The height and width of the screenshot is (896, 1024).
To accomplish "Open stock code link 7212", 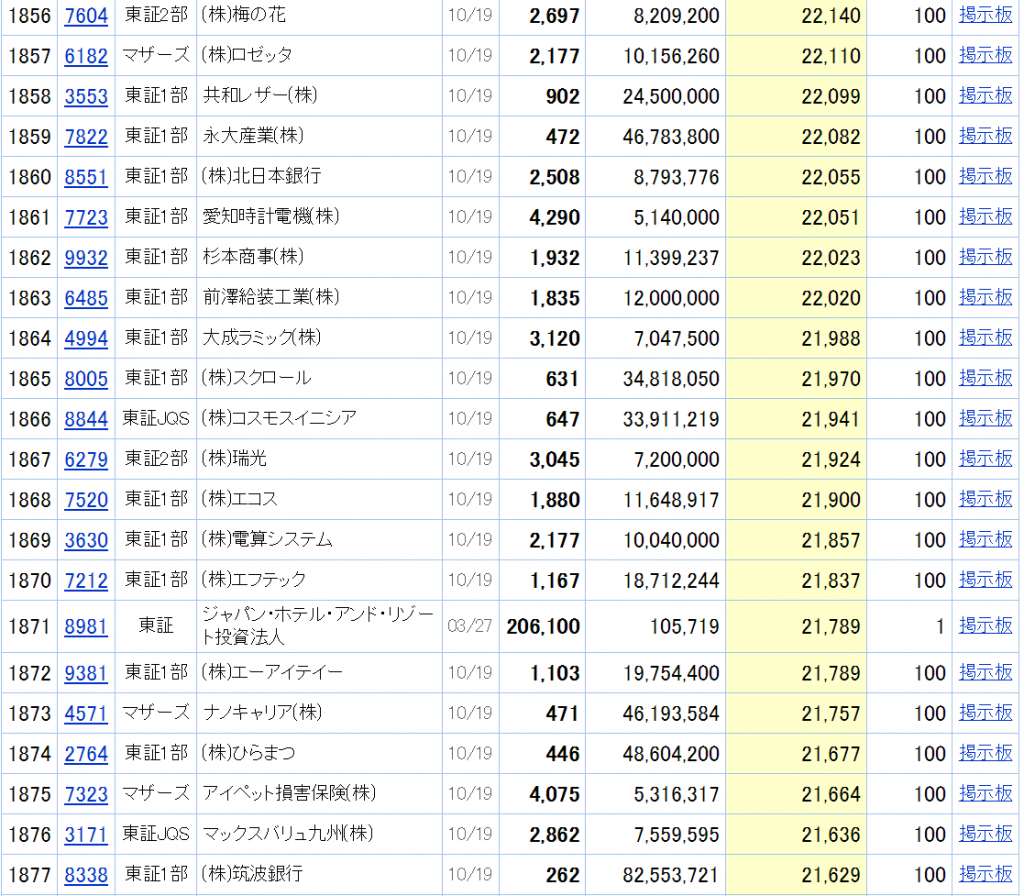I will (86, 581).
